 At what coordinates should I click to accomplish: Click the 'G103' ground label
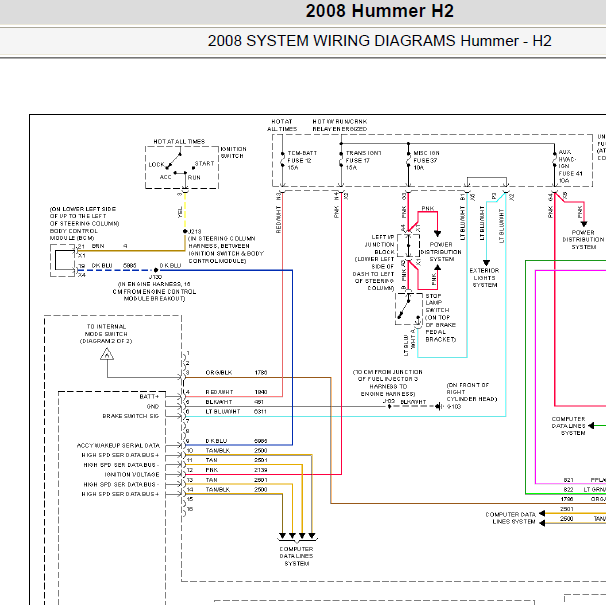click(x=454, y=407)
